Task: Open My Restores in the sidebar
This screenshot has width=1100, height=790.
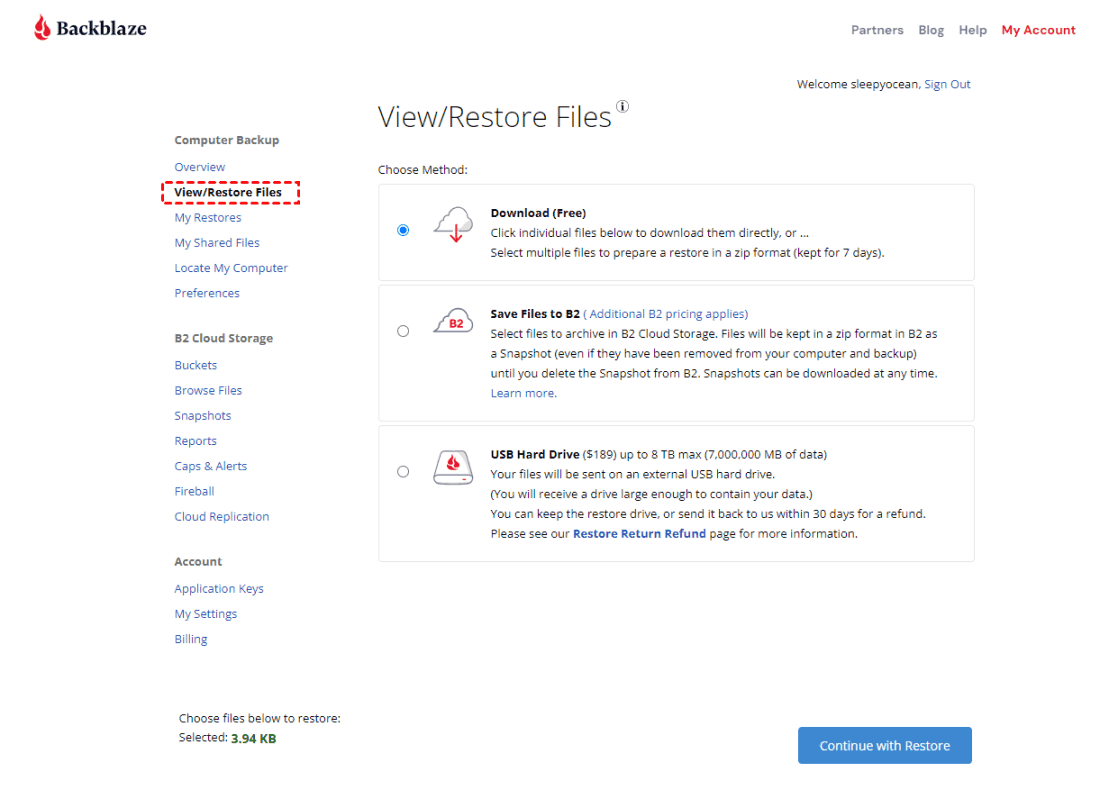Action: pos(208,218)
